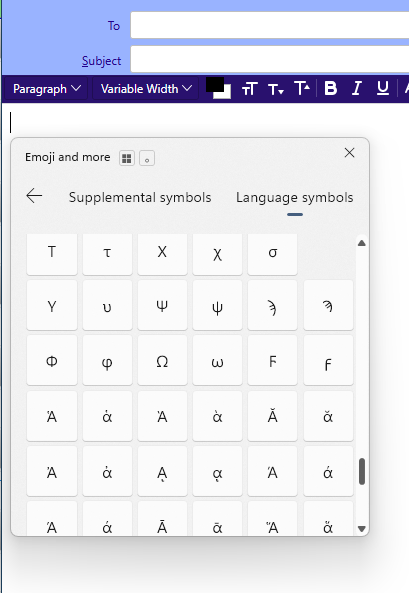
Task: Insert the capital Phi Φ symbol
Action: 52,360
